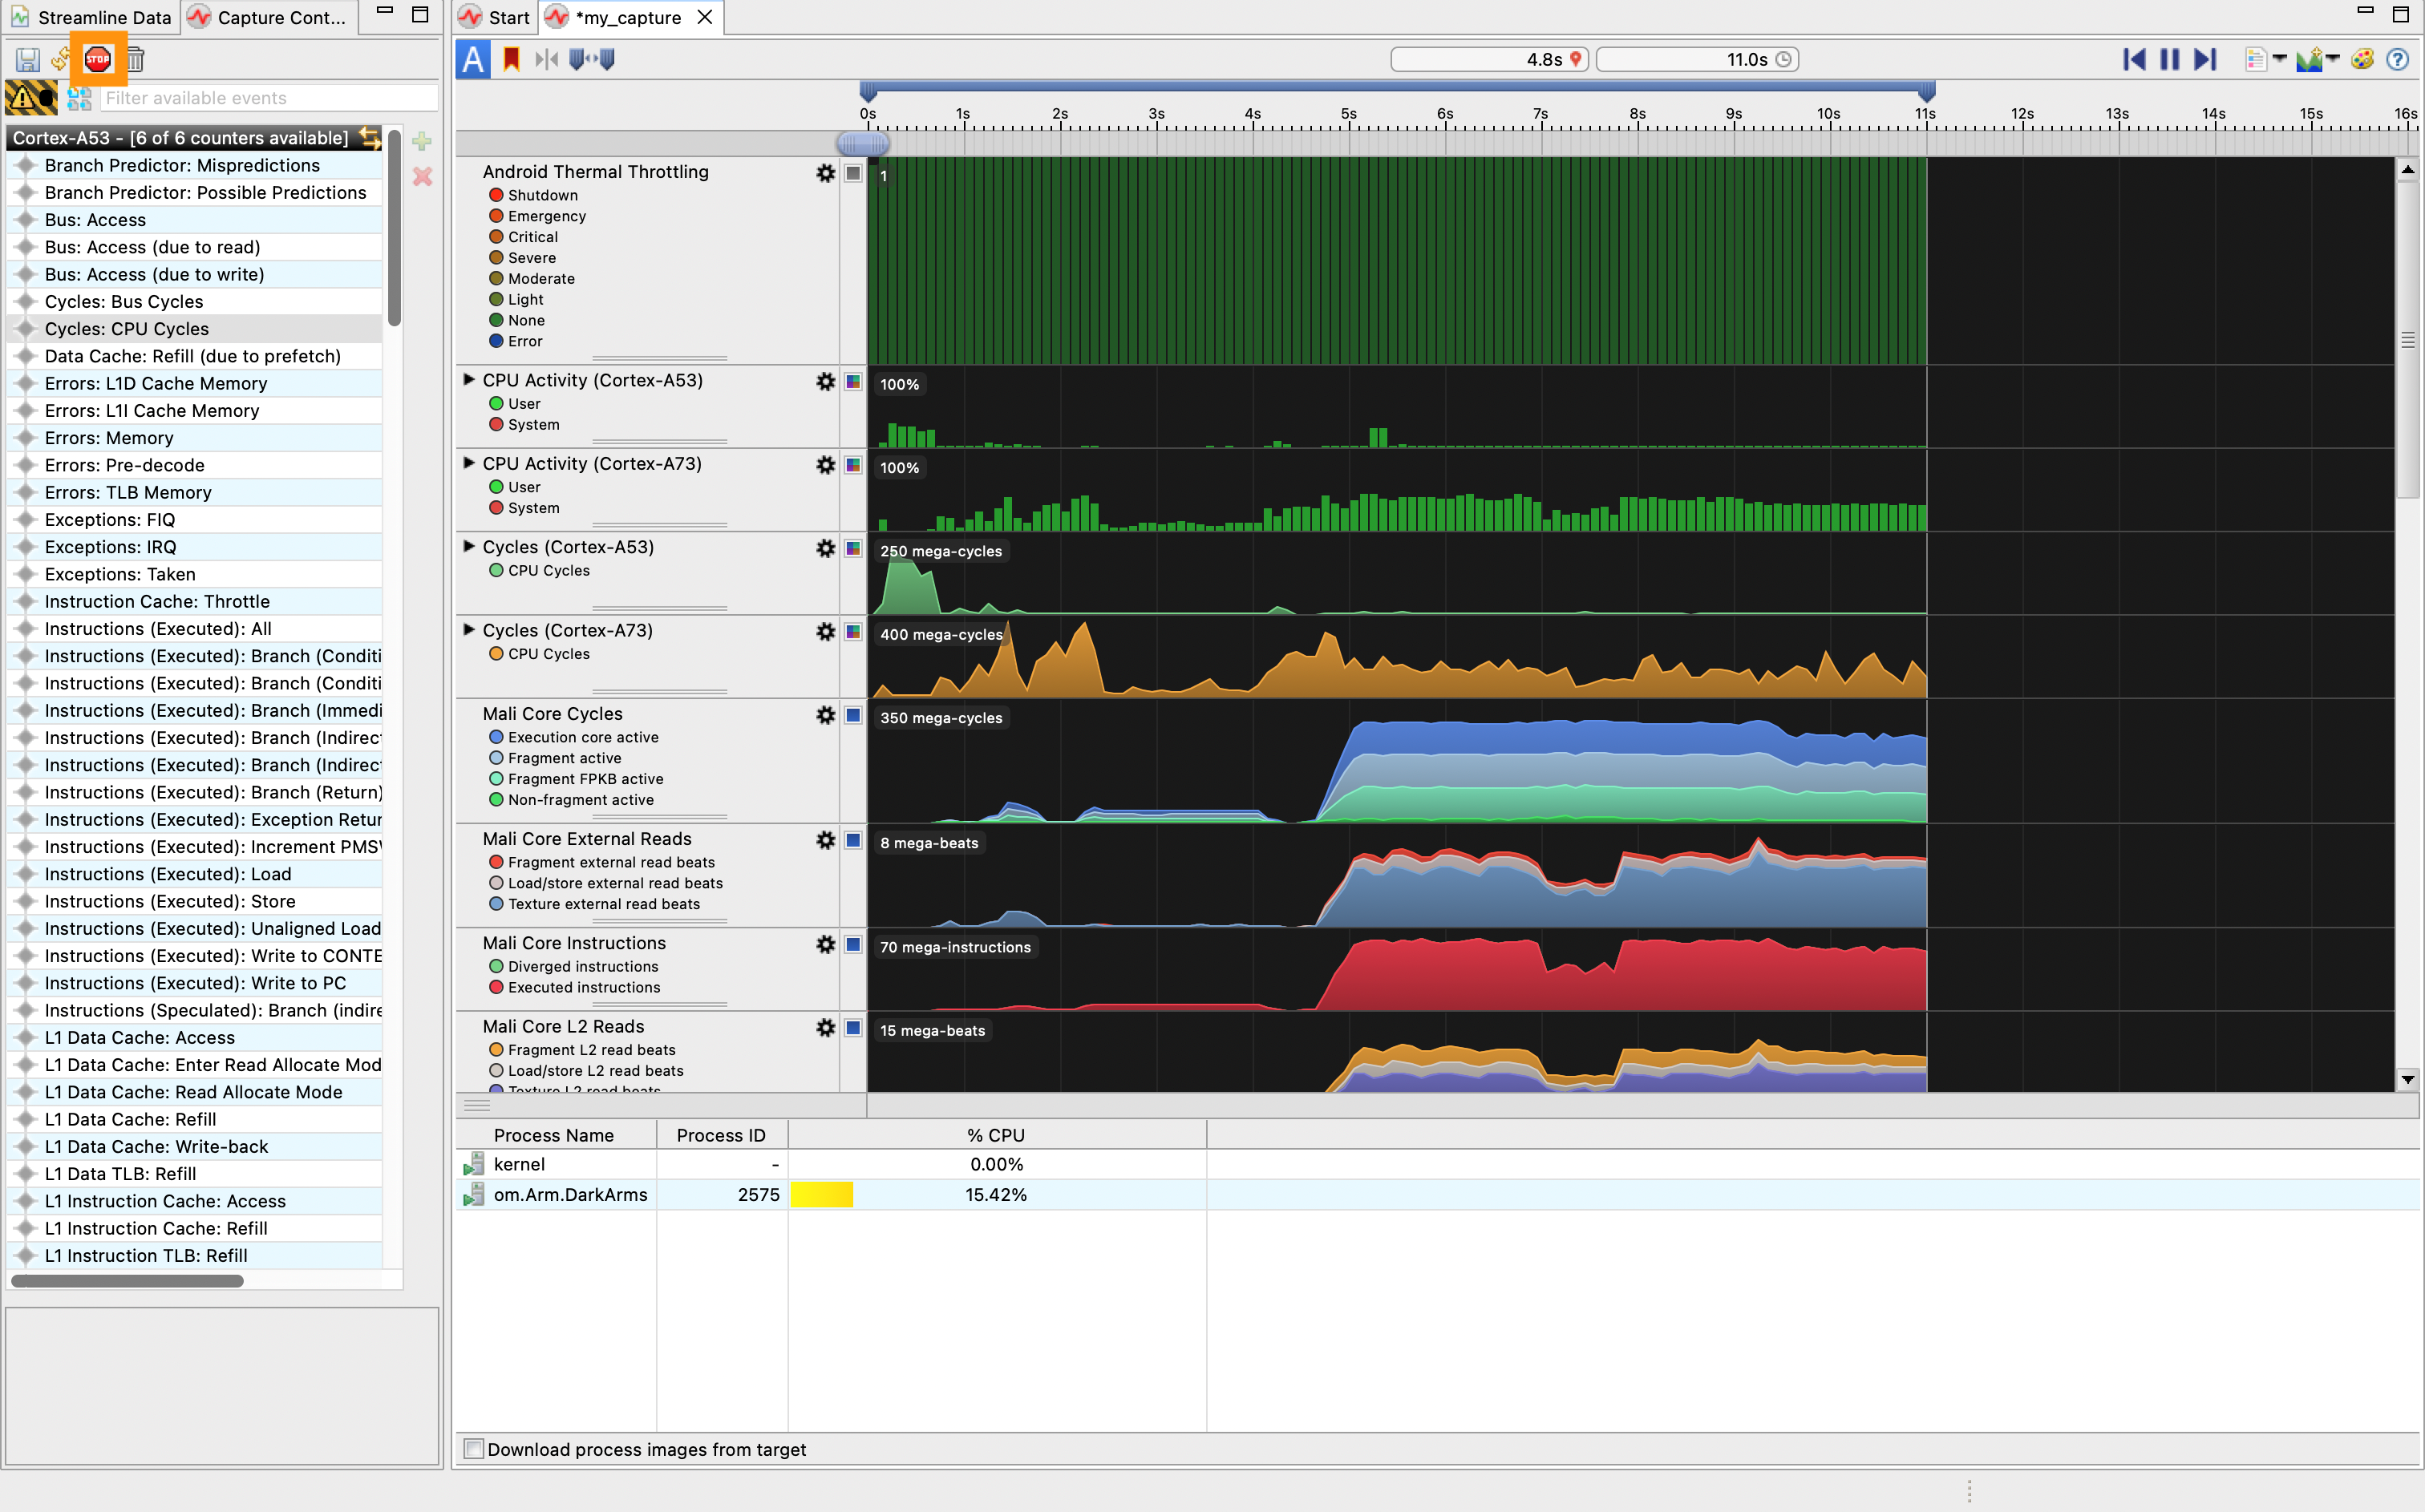Click the flag/marker icon in toolbar

pos(512,59)
